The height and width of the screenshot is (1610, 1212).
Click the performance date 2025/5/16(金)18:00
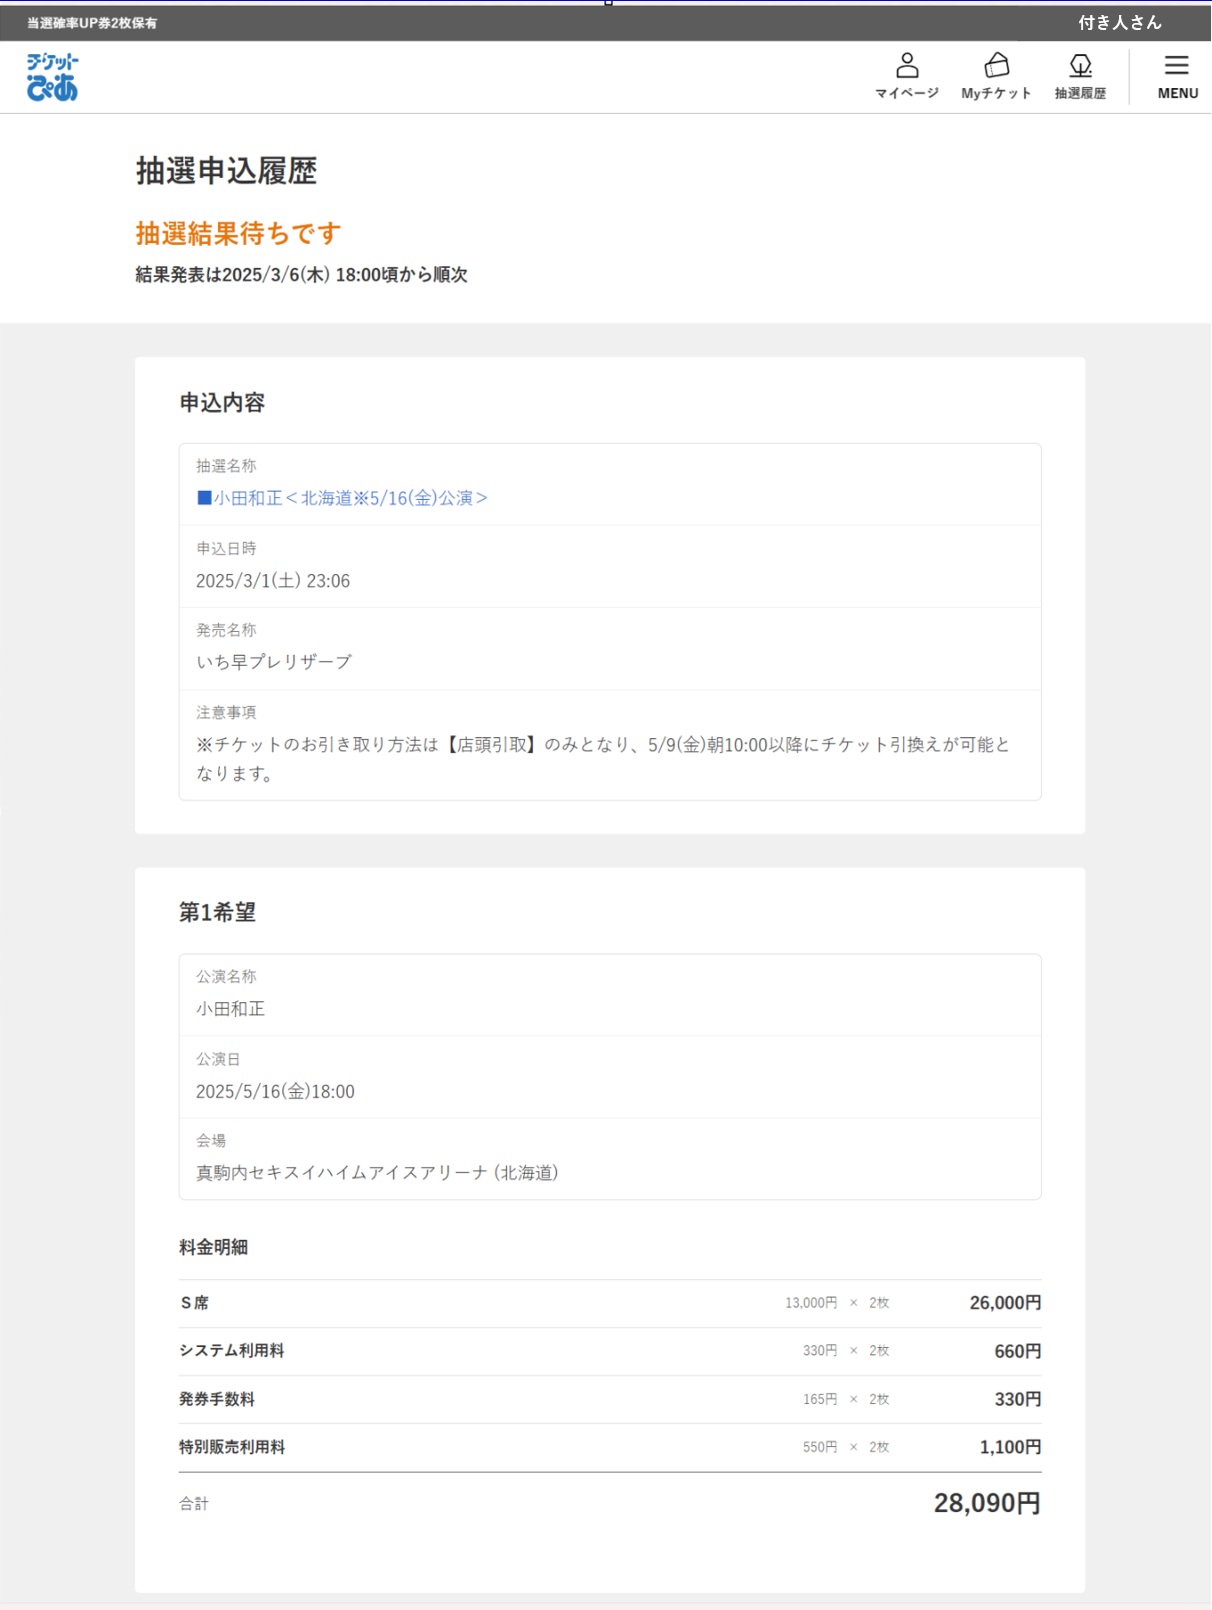pos(275,1092)
